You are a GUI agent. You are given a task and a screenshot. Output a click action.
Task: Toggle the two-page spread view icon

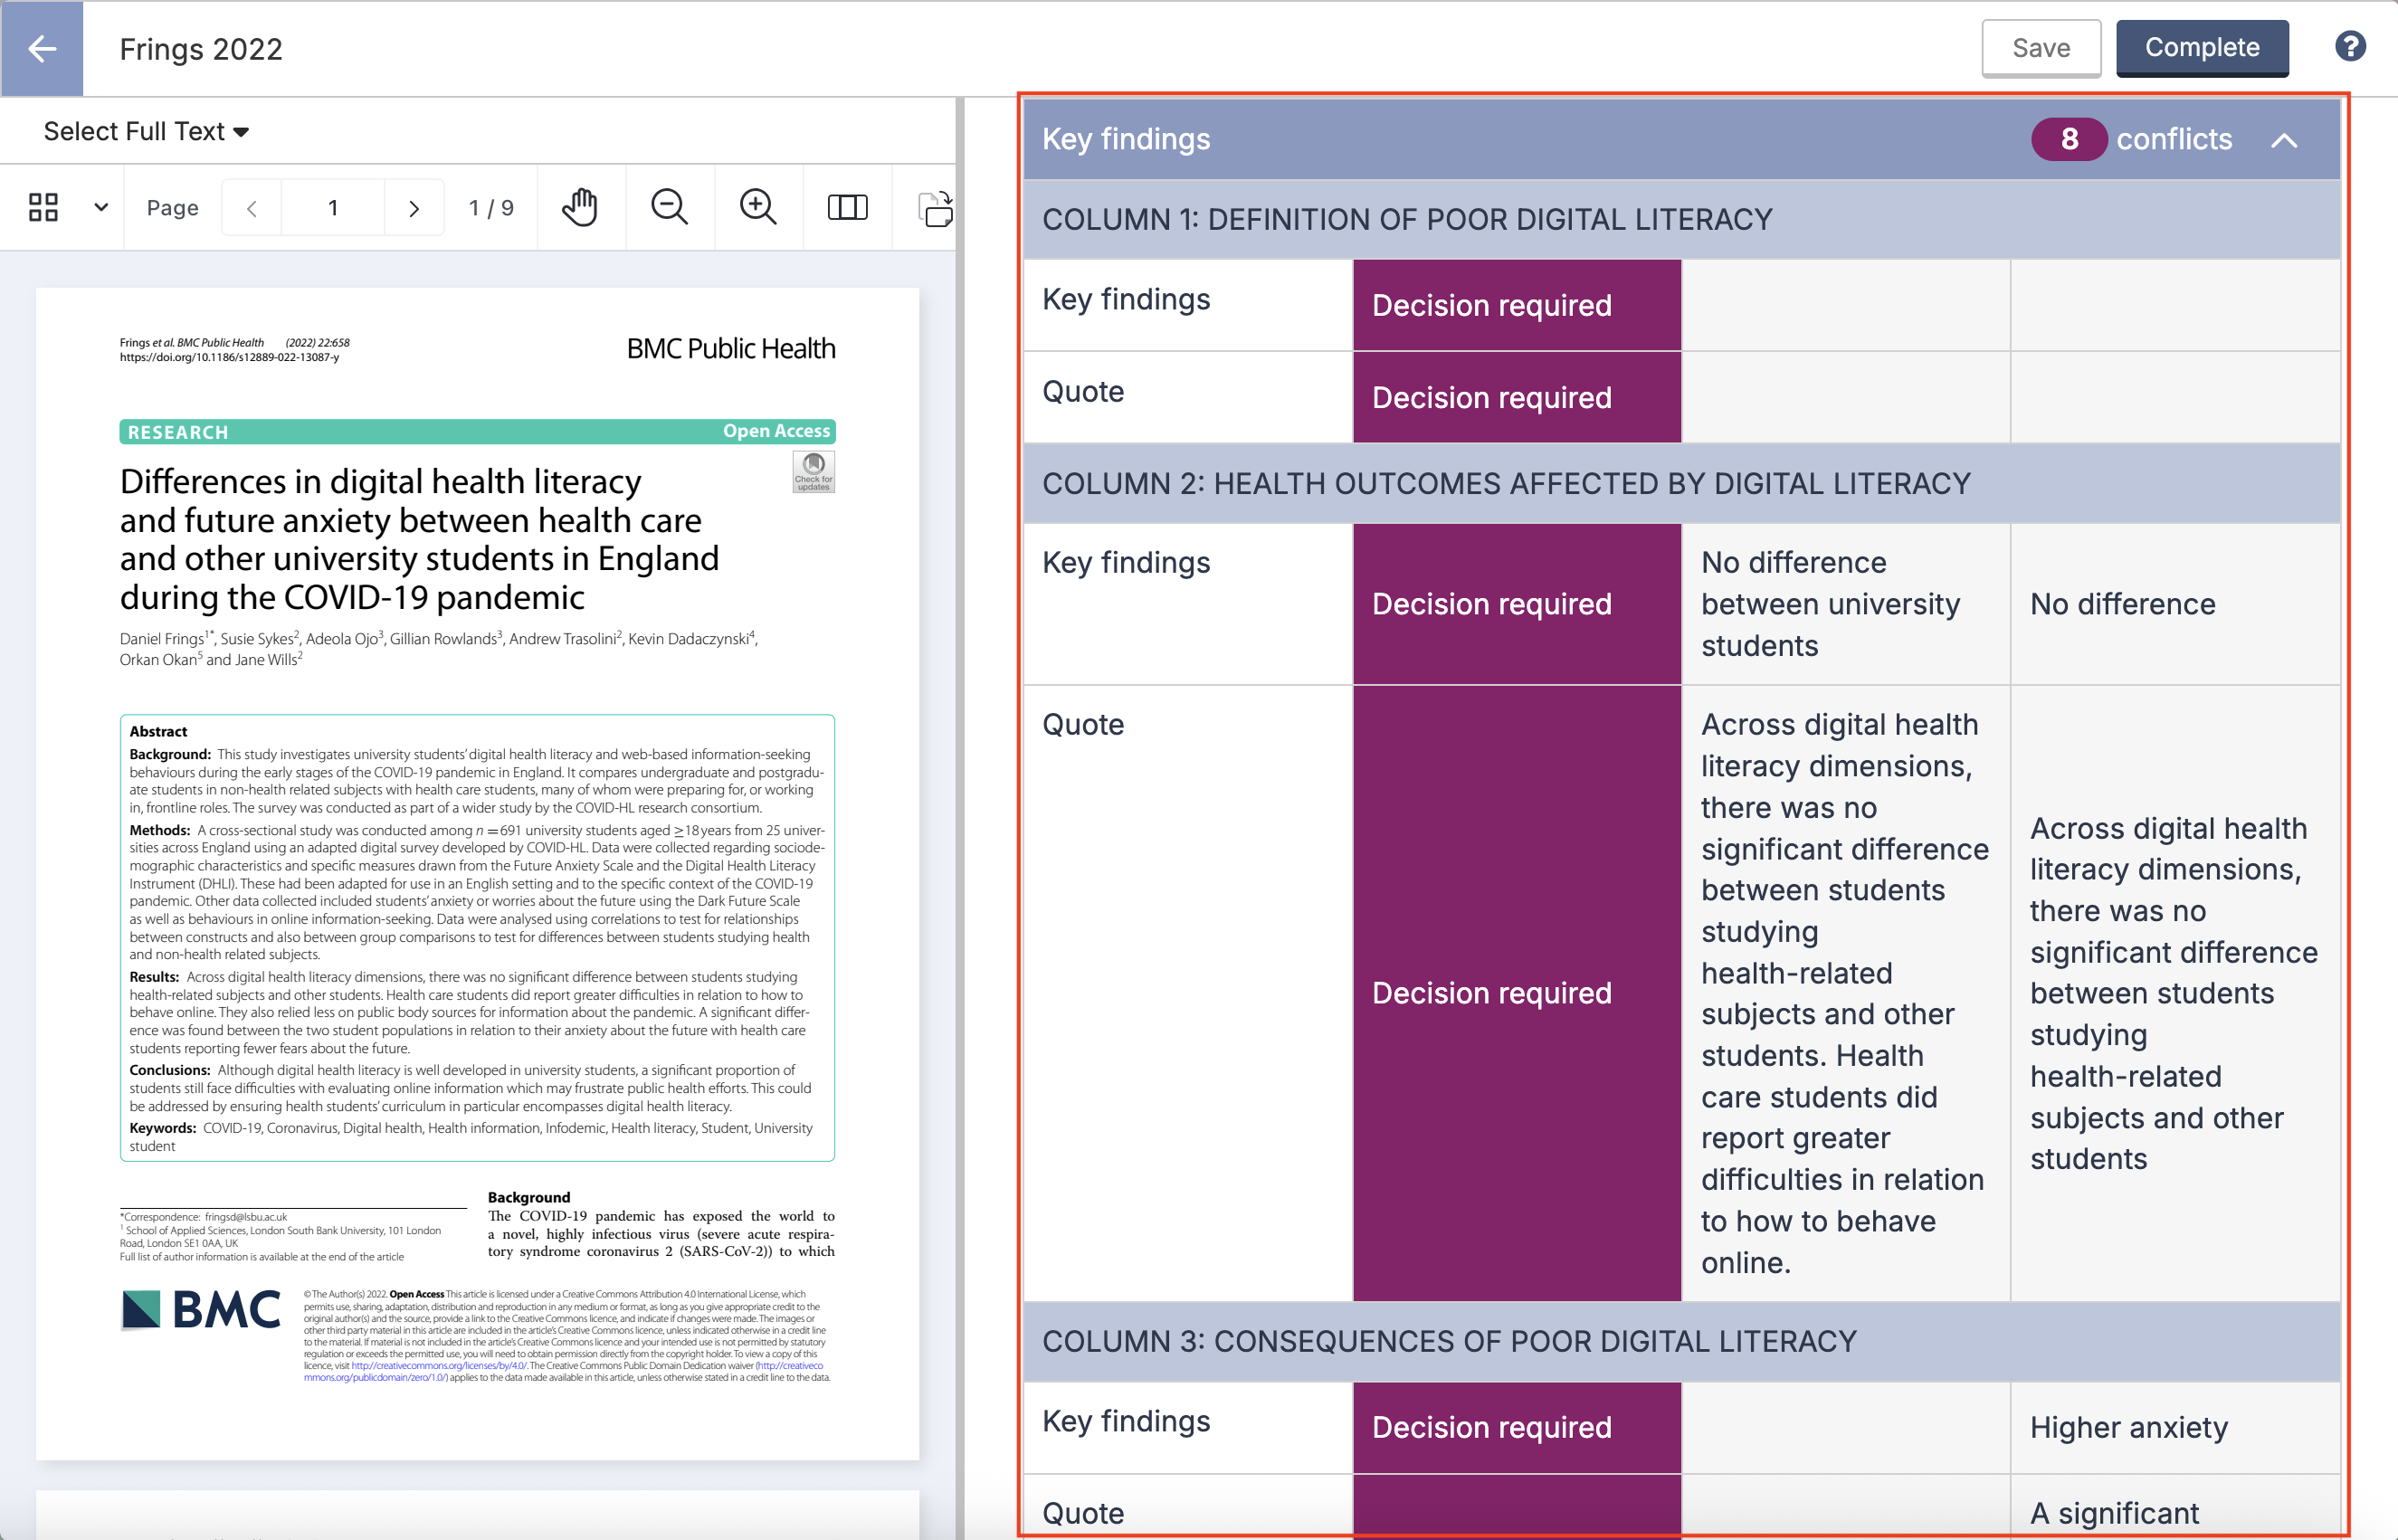coord(847,207)
